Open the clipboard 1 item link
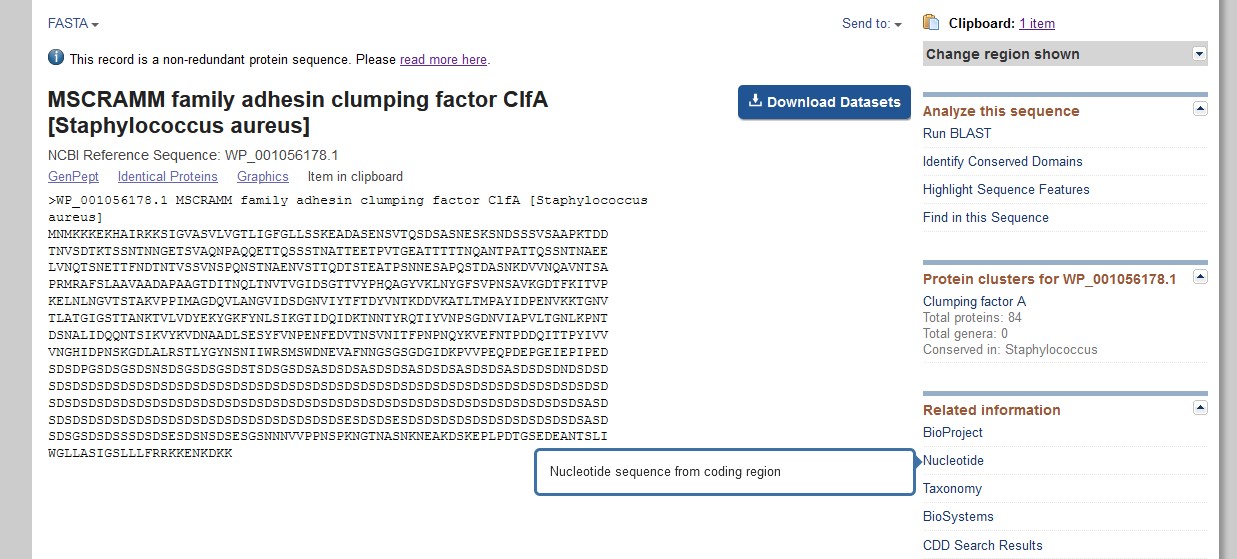This screenshot has width=1237, height=559. 1036,23
